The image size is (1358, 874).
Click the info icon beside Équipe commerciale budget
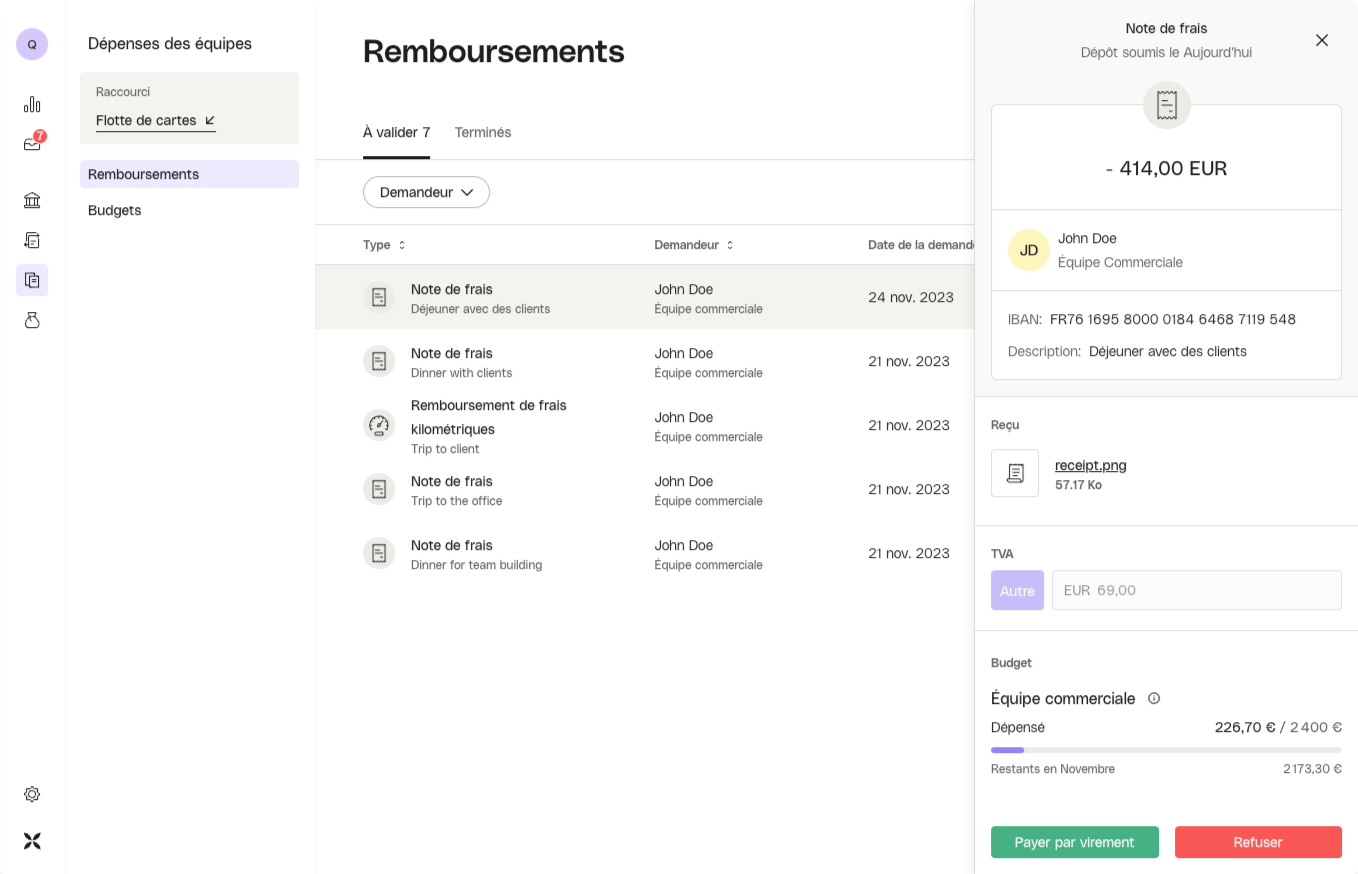tap(1154, 699)
